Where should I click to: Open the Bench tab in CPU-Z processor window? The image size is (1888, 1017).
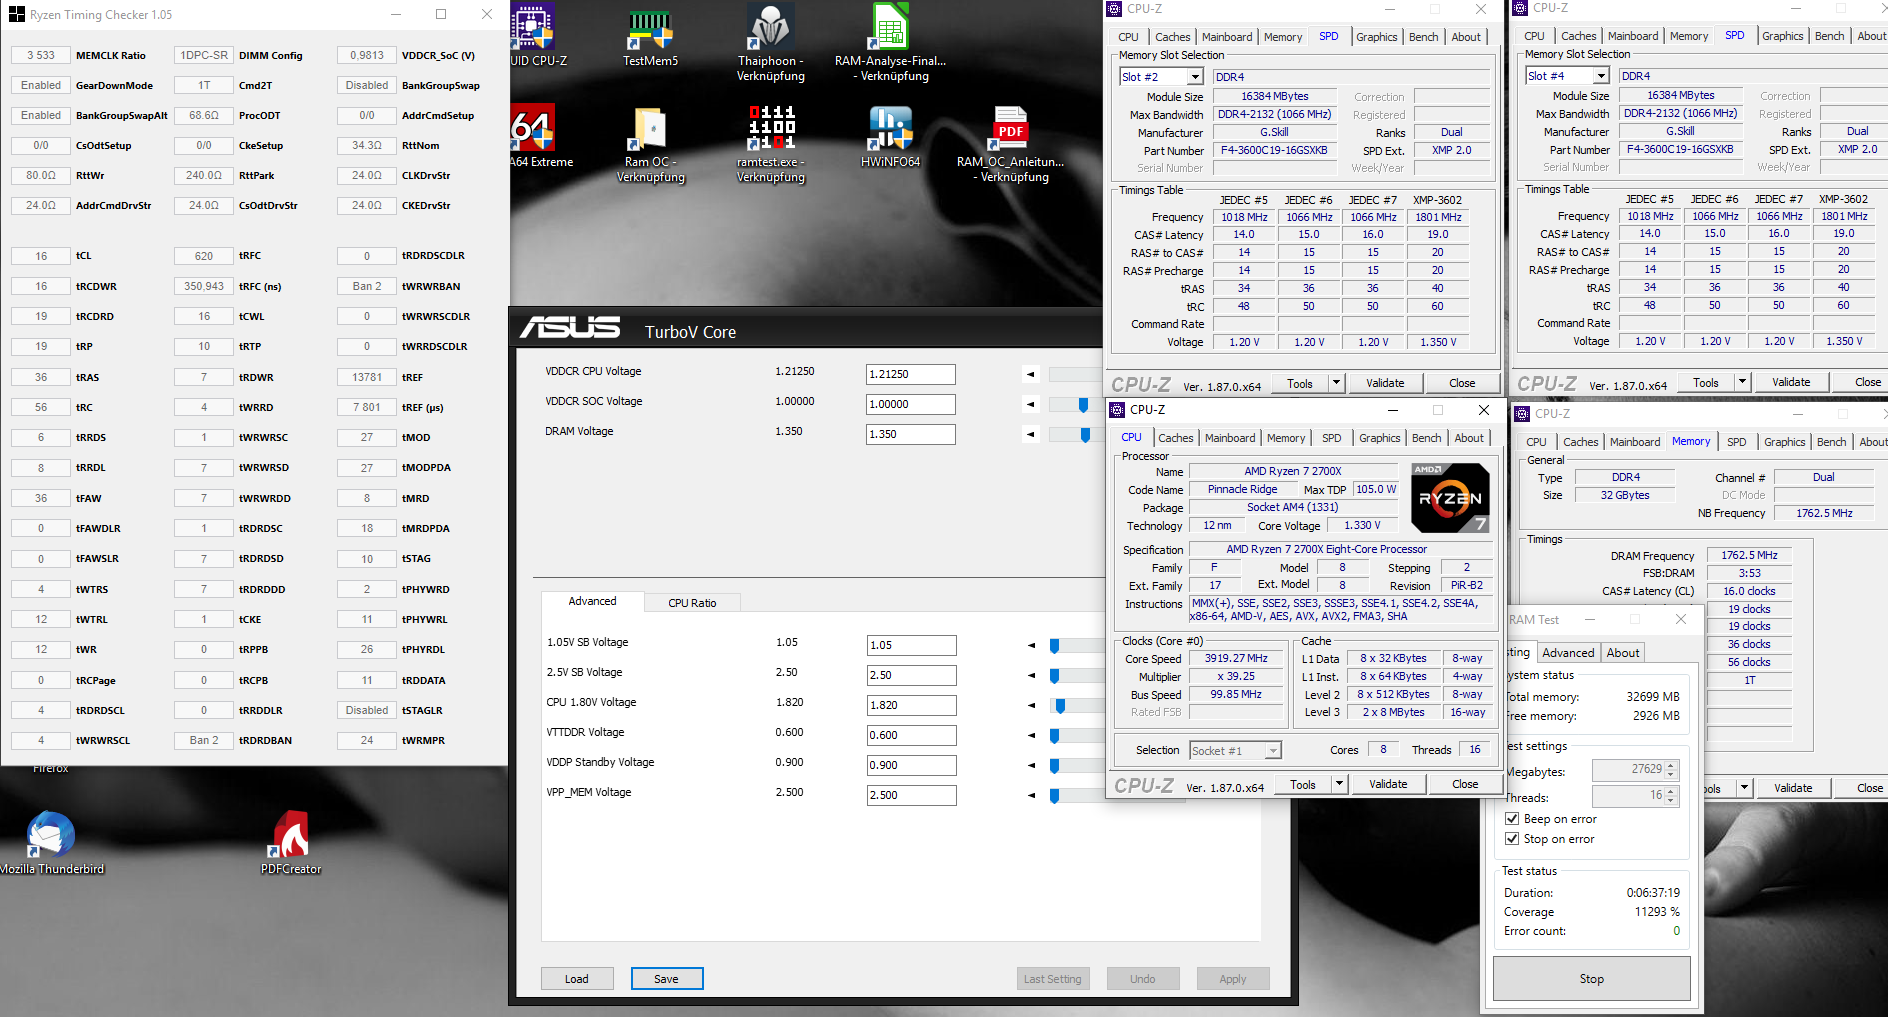[1427, 438]
